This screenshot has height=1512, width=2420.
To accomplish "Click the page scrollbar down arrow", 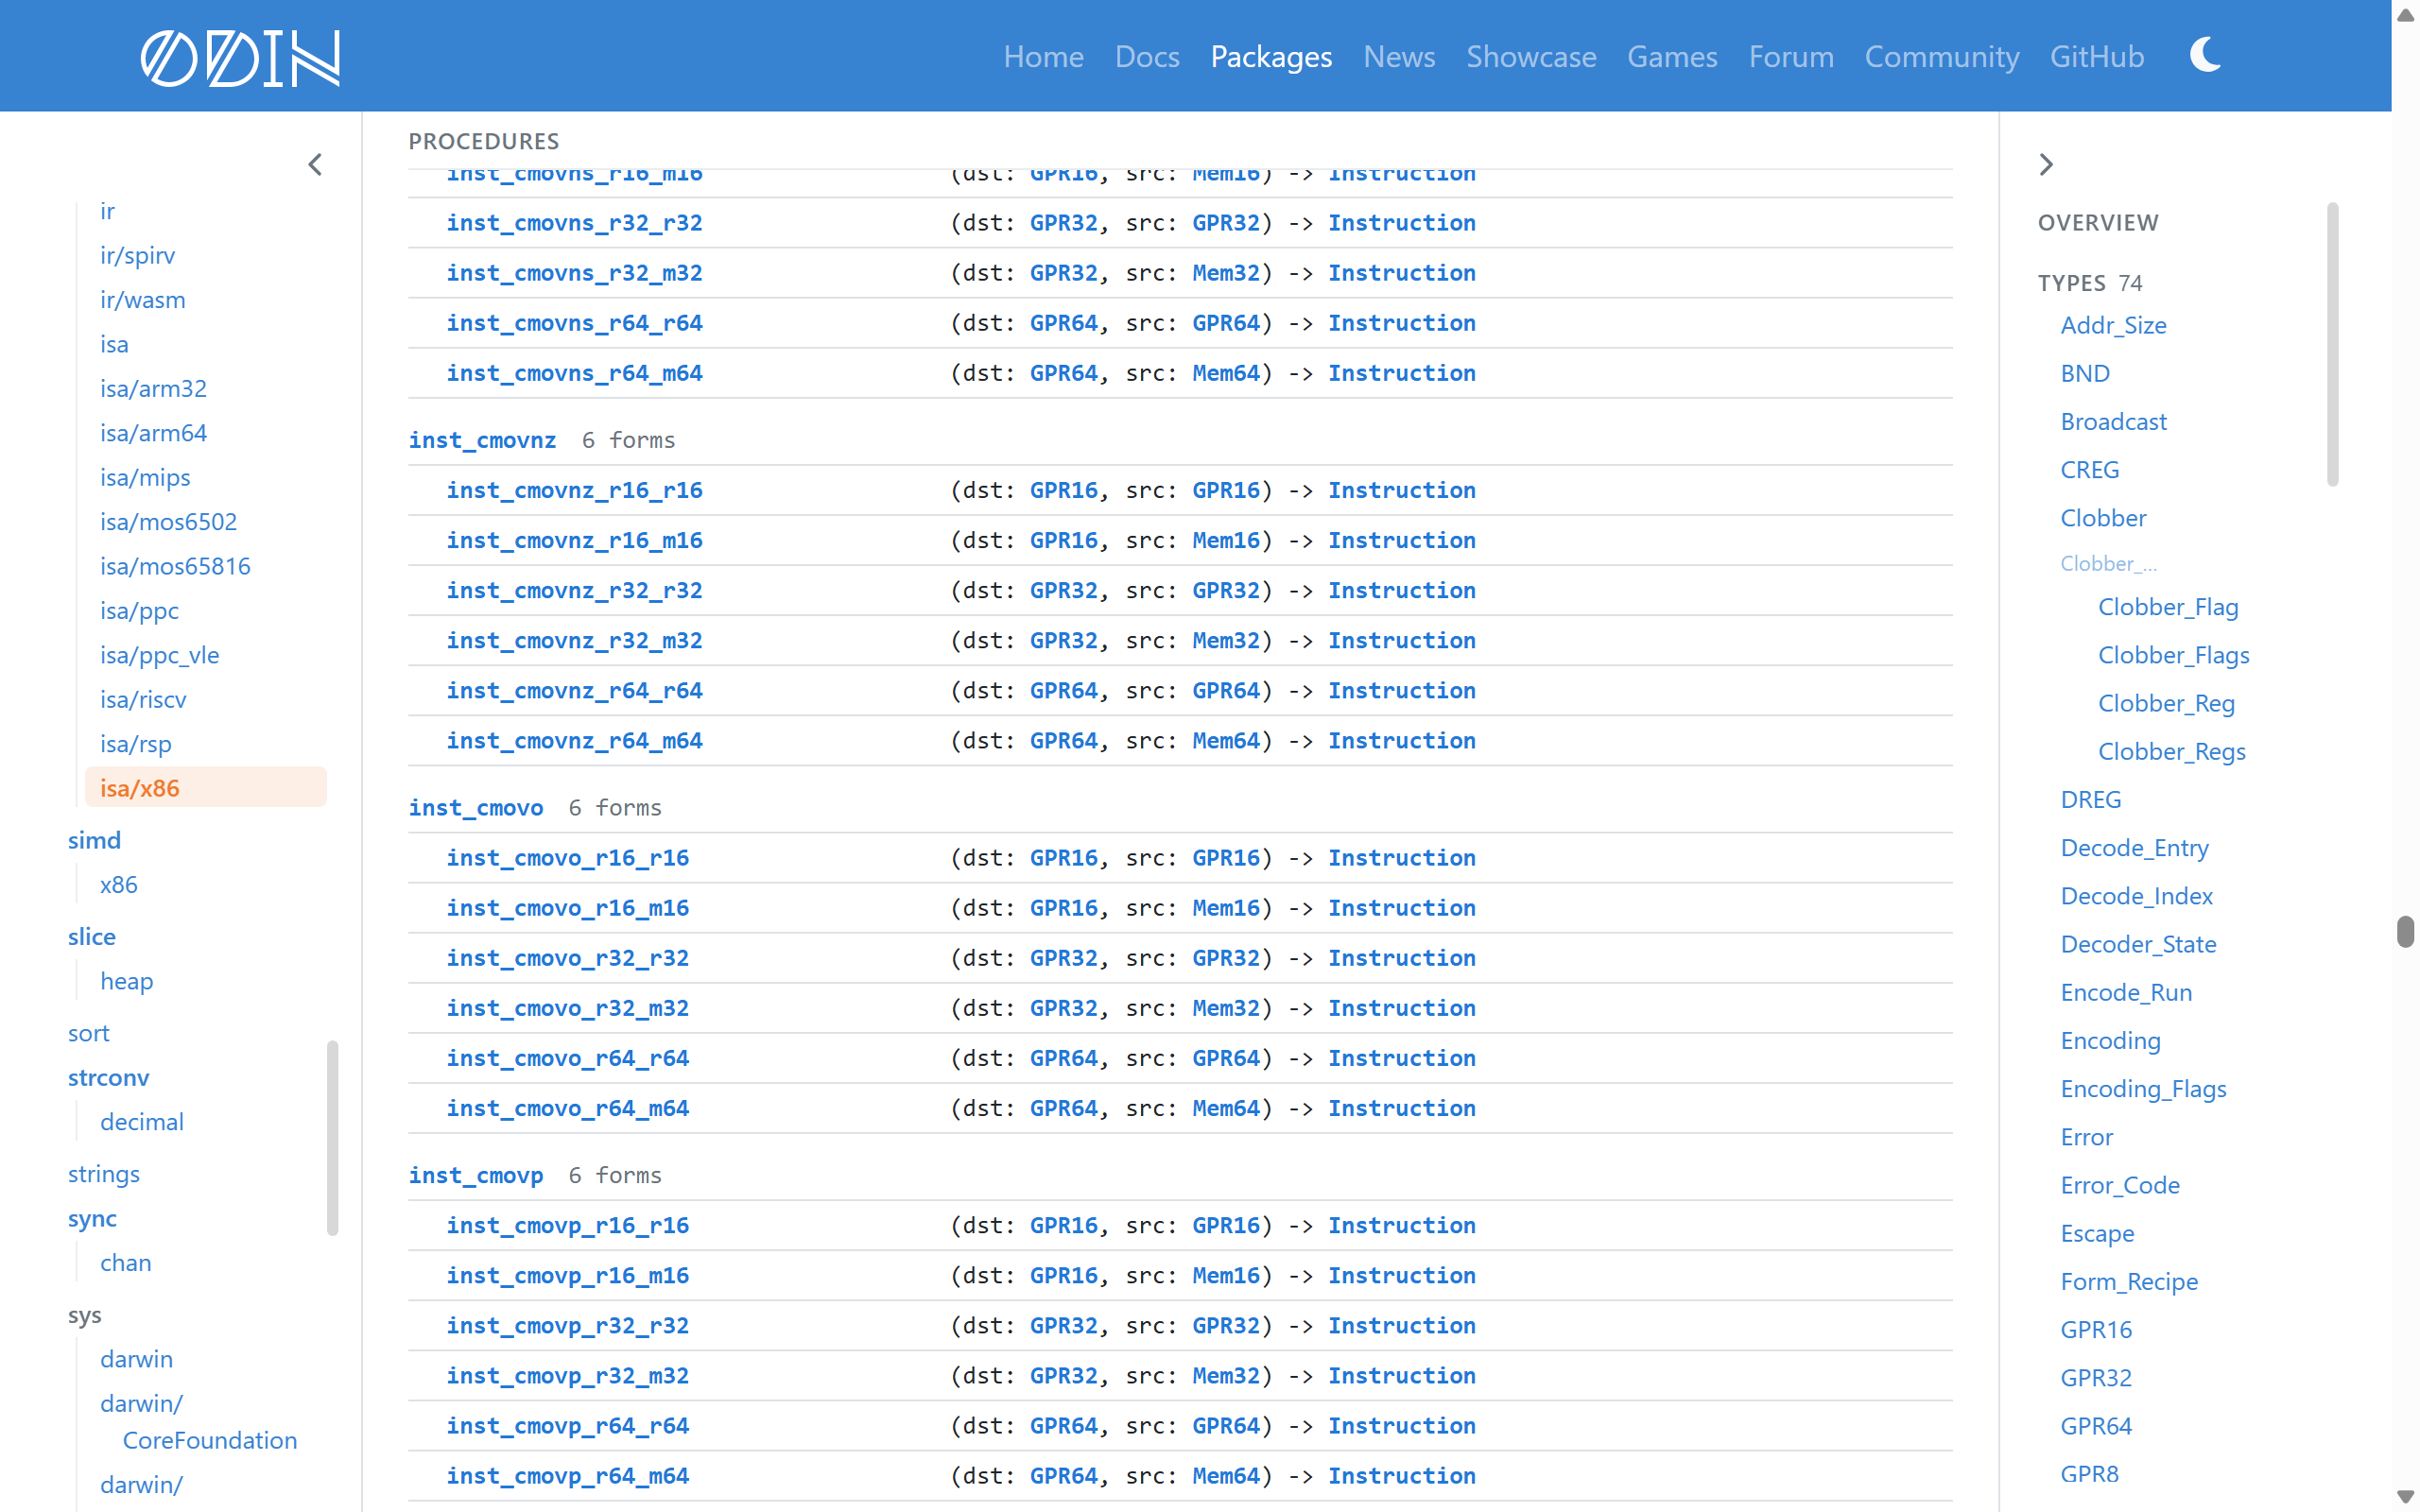I will click(x=2405, y=1497).
